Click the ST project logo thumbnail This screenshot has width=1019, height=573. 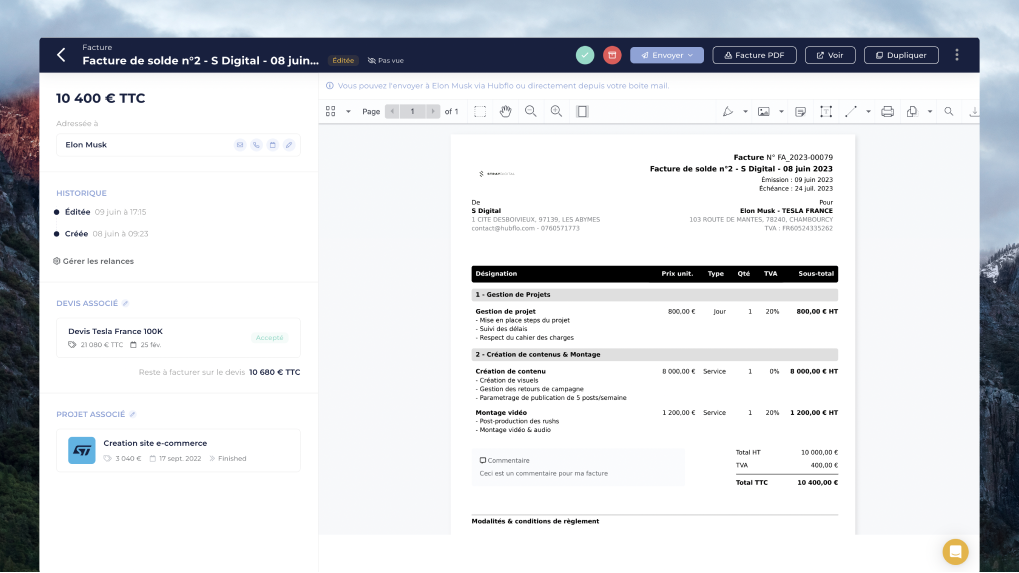(82, 450)
